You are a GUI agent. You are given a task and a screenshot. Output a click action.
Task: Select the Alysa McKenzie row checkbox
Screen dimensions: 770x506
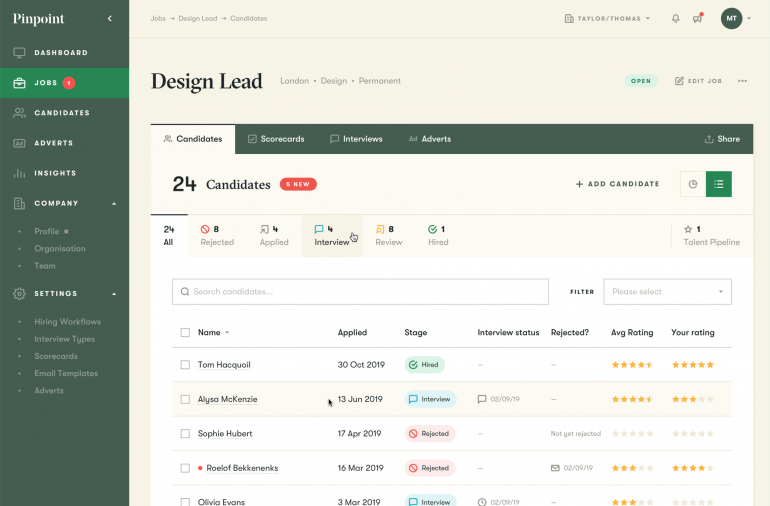(x=185, y=399)
